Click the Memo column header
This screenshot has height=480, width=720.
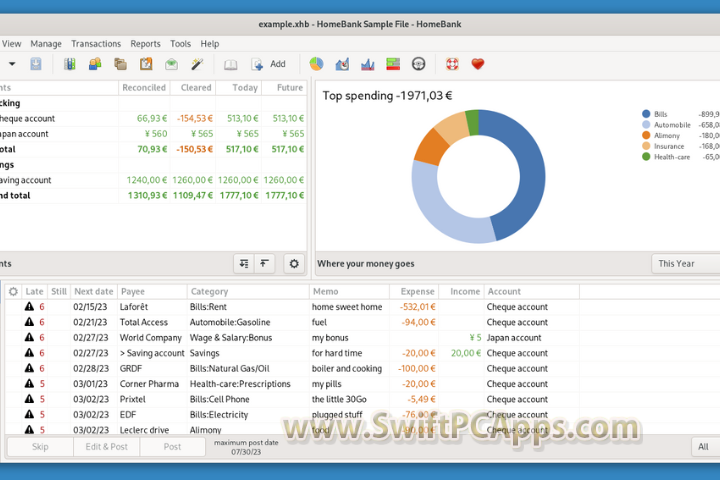click(349, 292)
